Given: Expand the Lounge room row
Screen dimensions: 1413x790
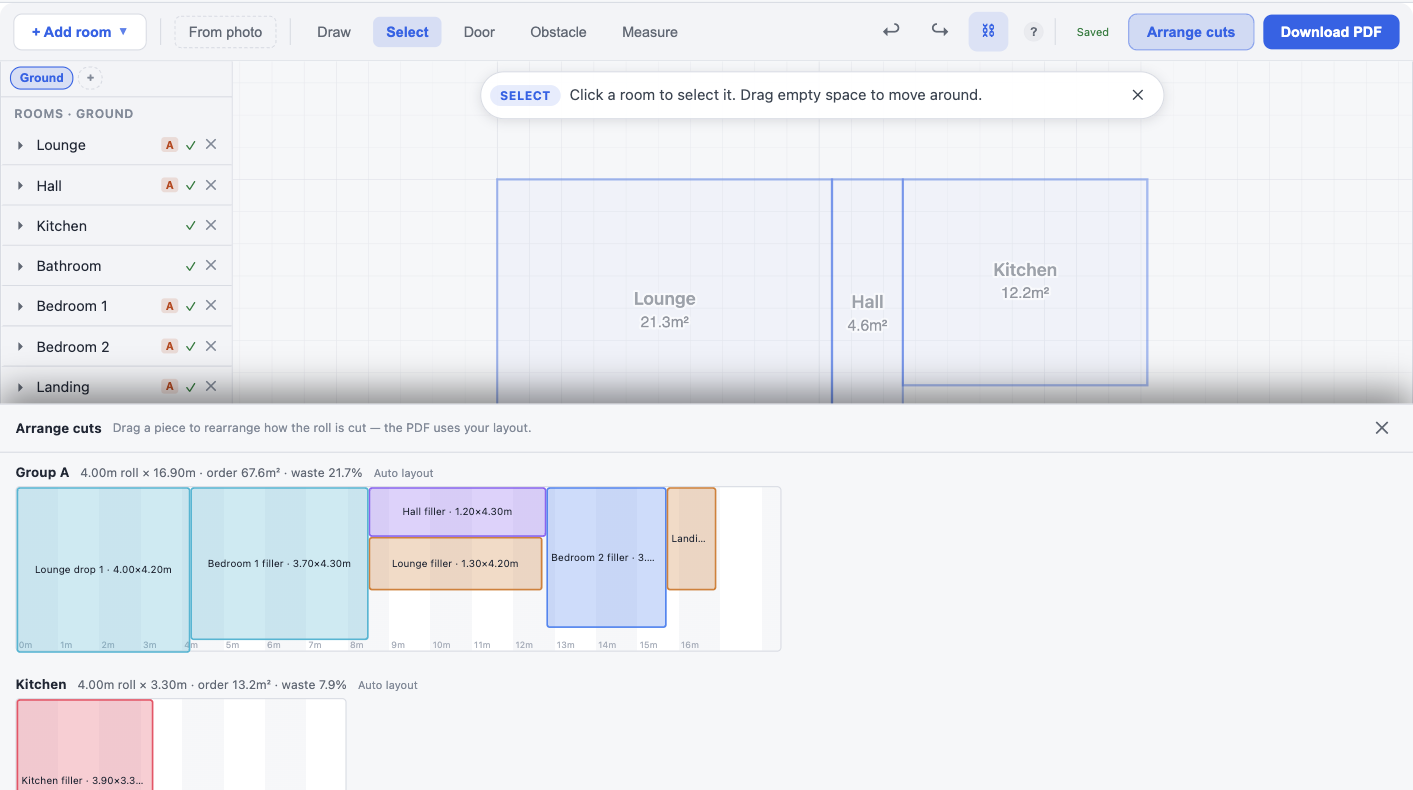Looking at the screenshot, I should [20, 145].
